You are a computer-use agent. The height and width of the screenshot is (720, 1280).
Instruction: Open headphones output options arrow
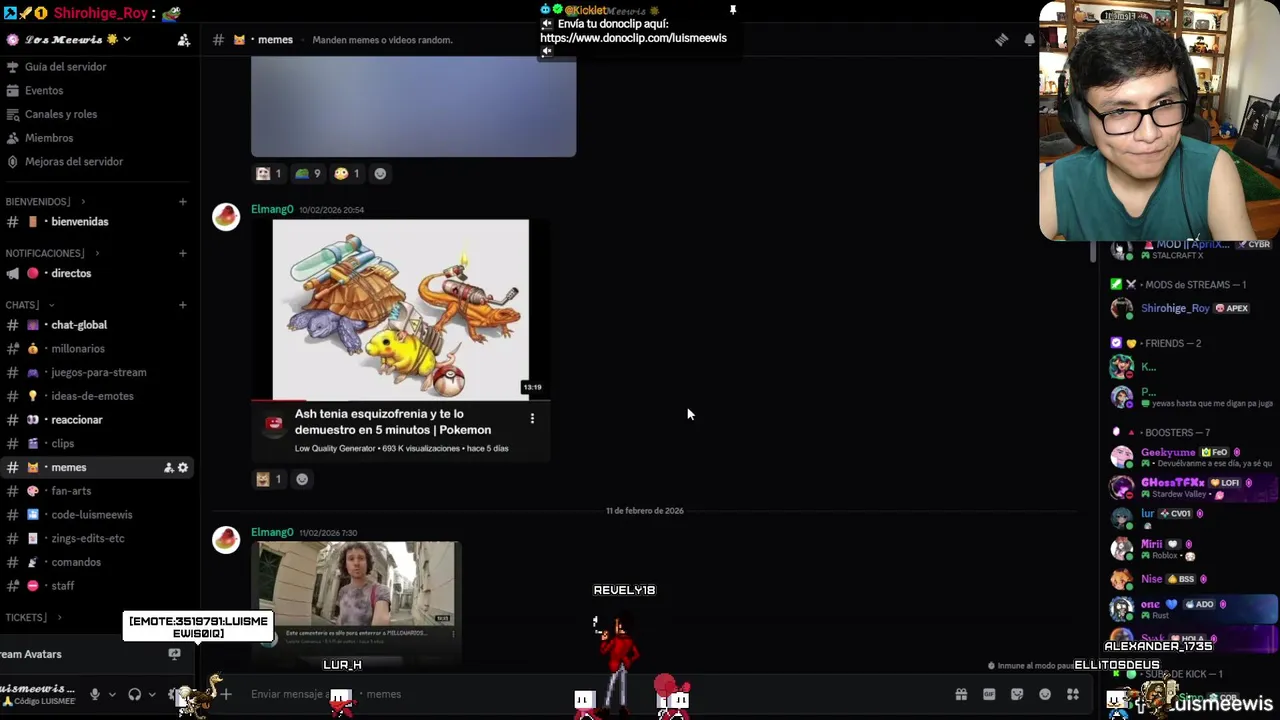(x=152, y=694)
